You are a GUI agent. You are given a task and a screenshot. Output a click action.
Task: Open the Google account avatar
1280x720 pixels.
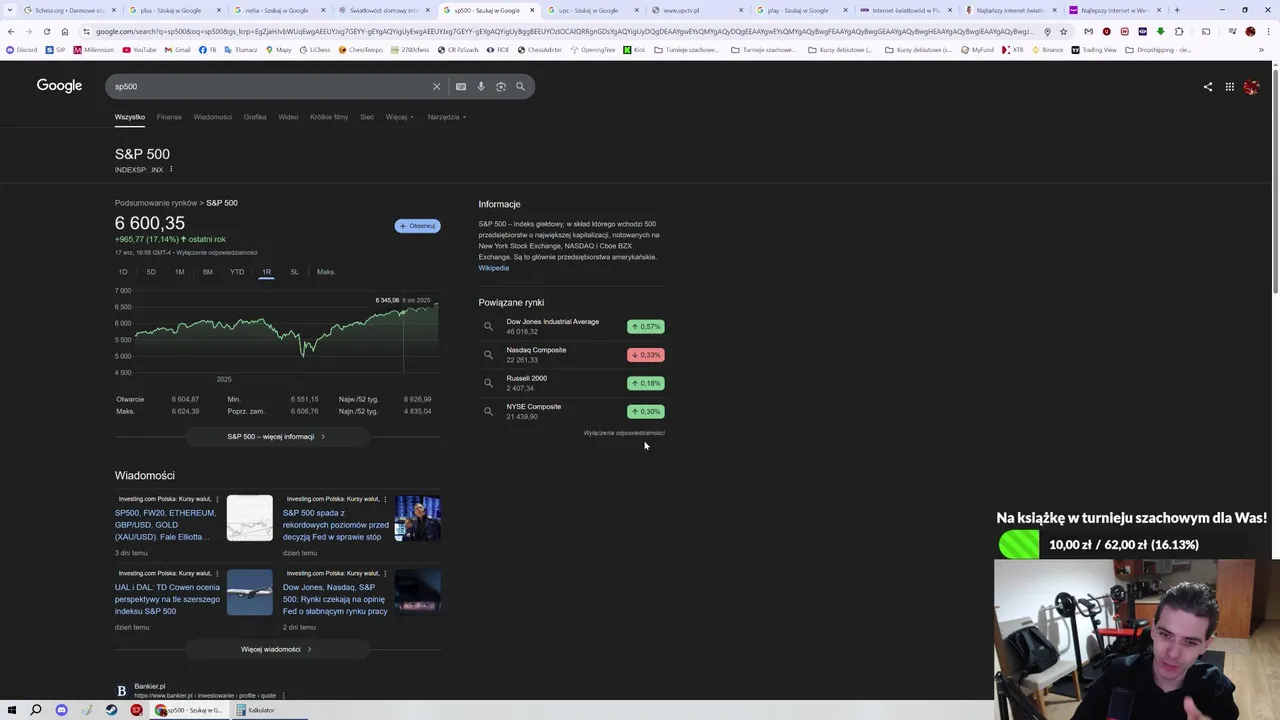pyautogui.click(x=1251, y=87)
